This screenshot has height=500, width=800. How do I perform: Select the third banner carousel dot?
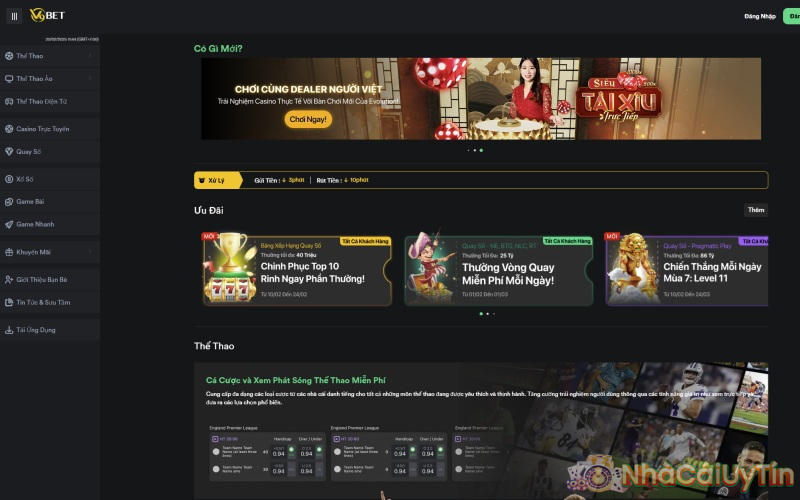481,150
